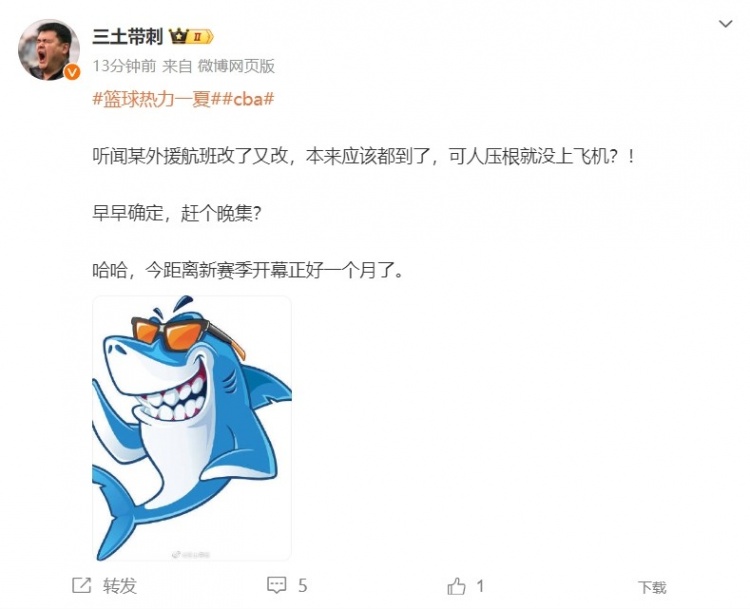Click the gold crown membership badge

pos(191,36)
